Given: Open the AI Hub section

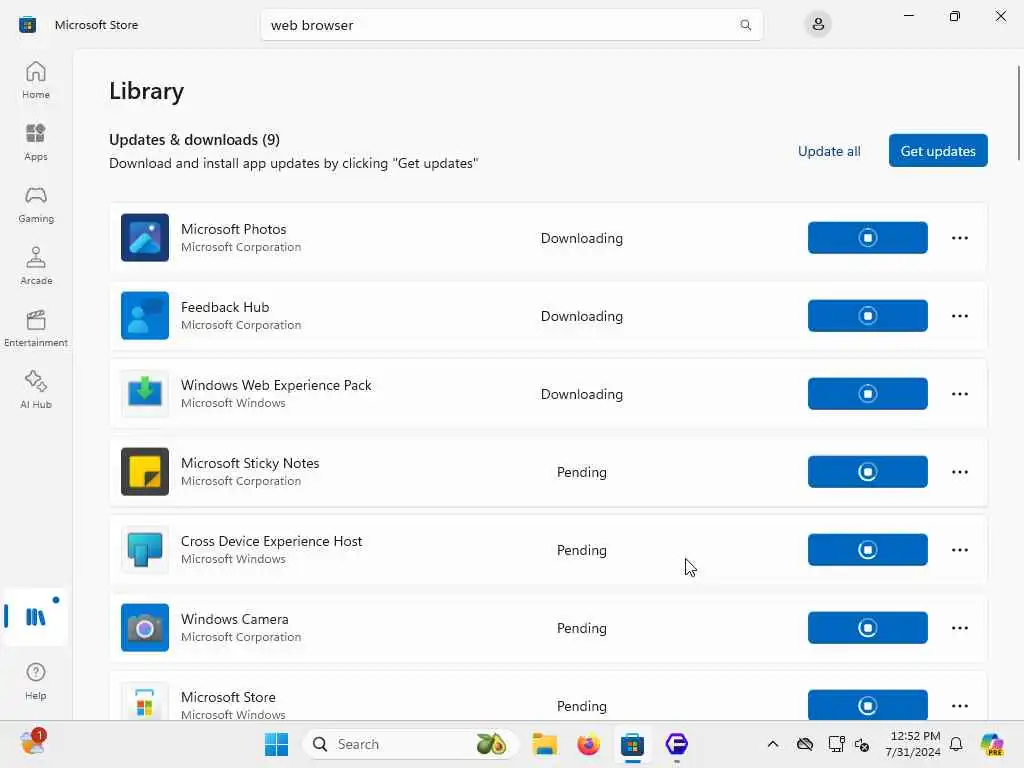Looking at the screenshot, I should 36,390.
